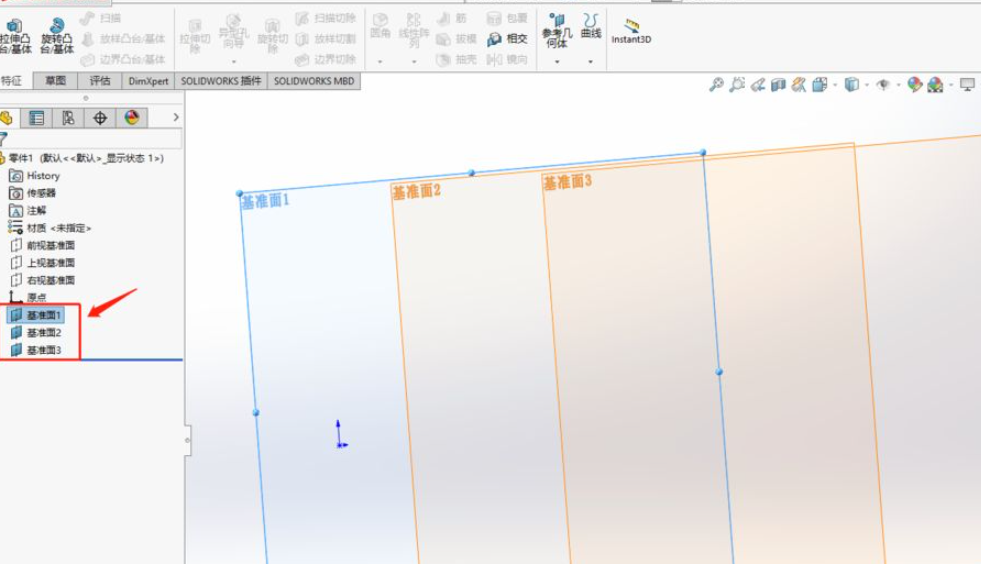
Task: Open dropdown under 圆角 fillet
Action: pos(380,61)
